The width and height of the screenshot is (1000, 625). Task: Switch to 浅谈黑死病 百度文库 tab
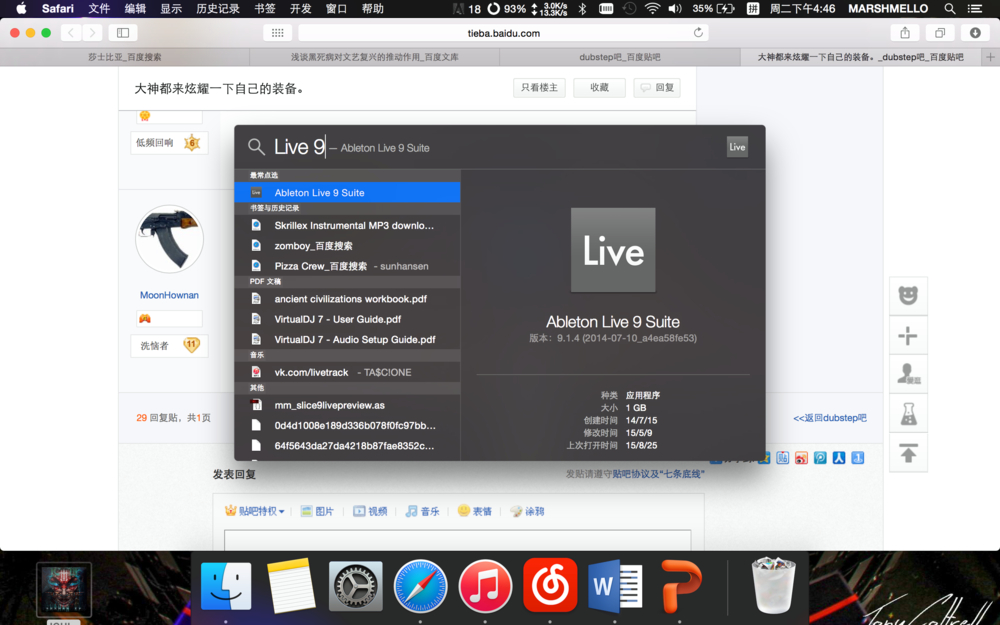(x=374, y=57)
